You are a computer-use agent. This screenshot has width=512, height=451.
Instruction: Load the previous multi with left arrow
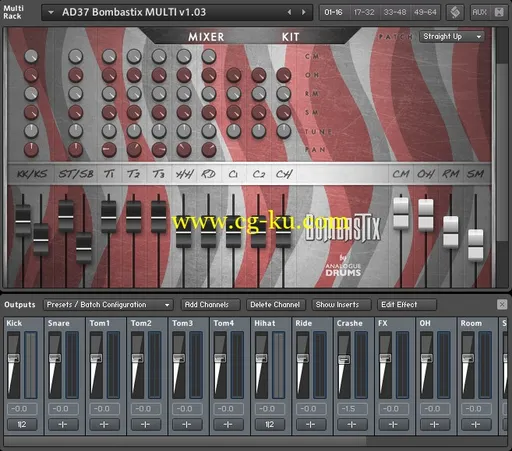[x=289, y=12]
